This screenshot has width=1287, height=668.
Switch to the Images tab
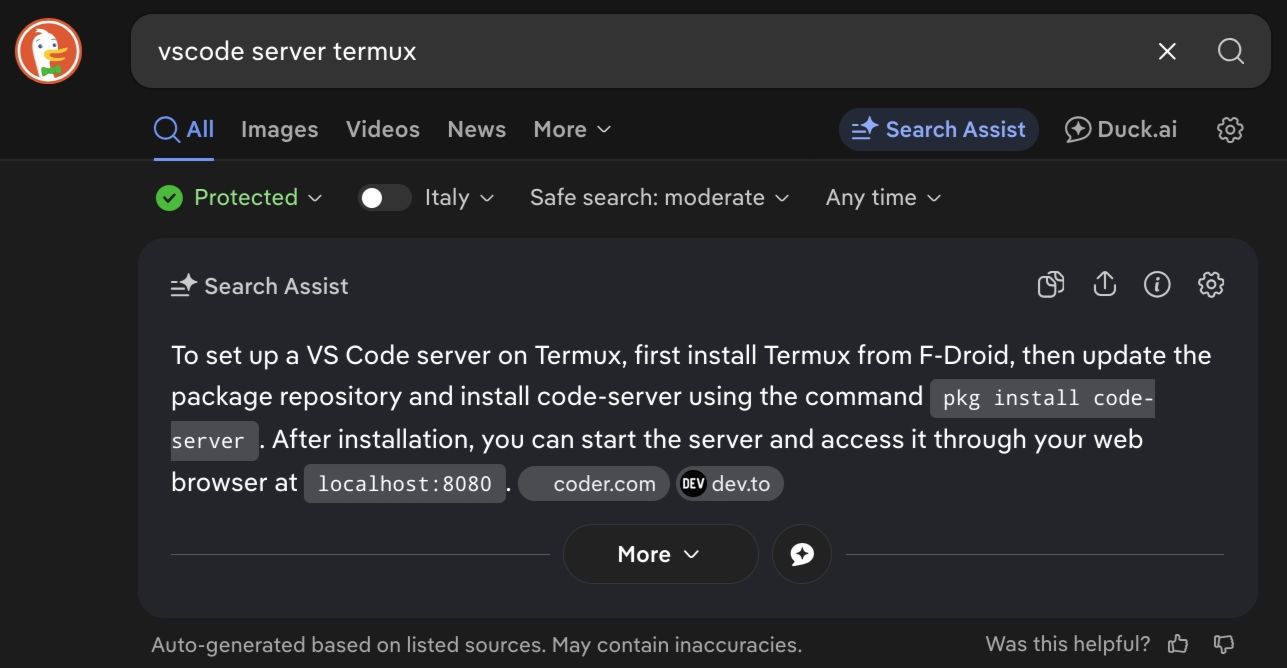click(x=279, y=129)
